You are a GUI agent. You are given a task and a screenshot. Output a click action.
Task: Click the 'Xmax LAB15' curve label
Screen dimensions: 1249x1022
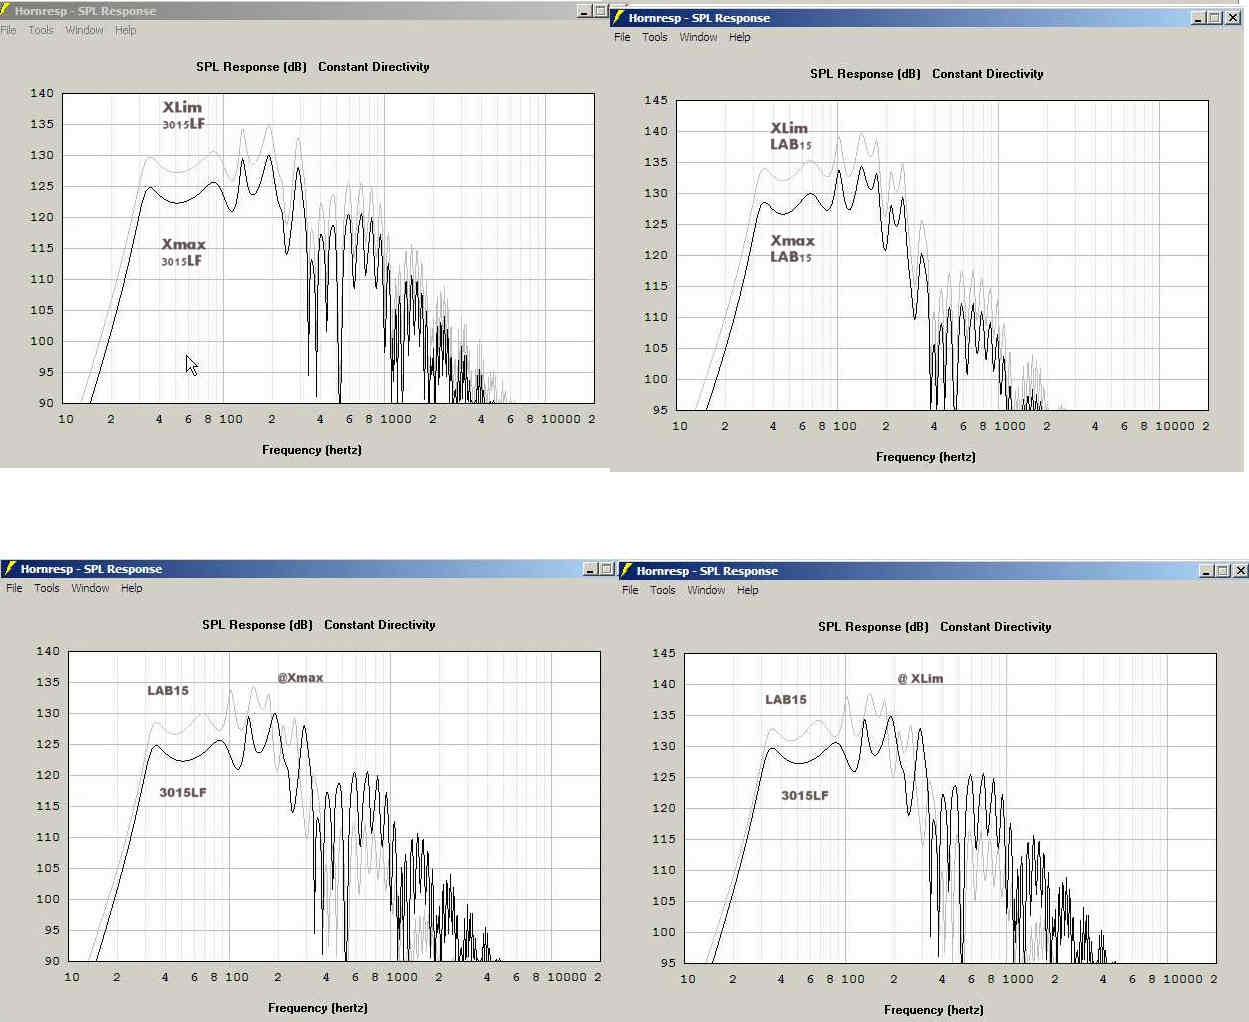[x=792, y=248]
